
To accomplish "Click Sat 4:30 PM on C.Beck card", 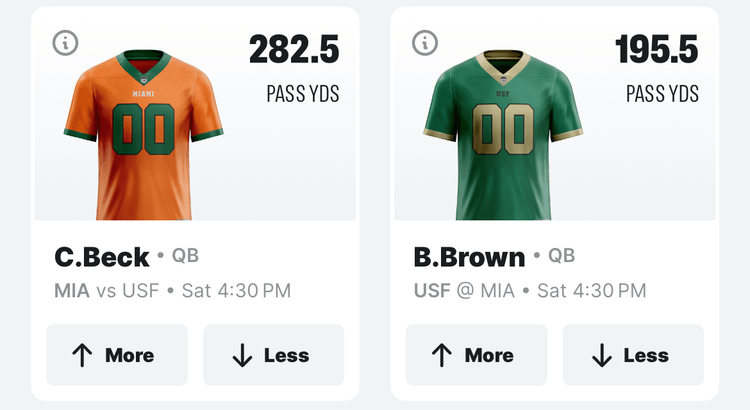I will pyautogui.click(x=234, y=291).
